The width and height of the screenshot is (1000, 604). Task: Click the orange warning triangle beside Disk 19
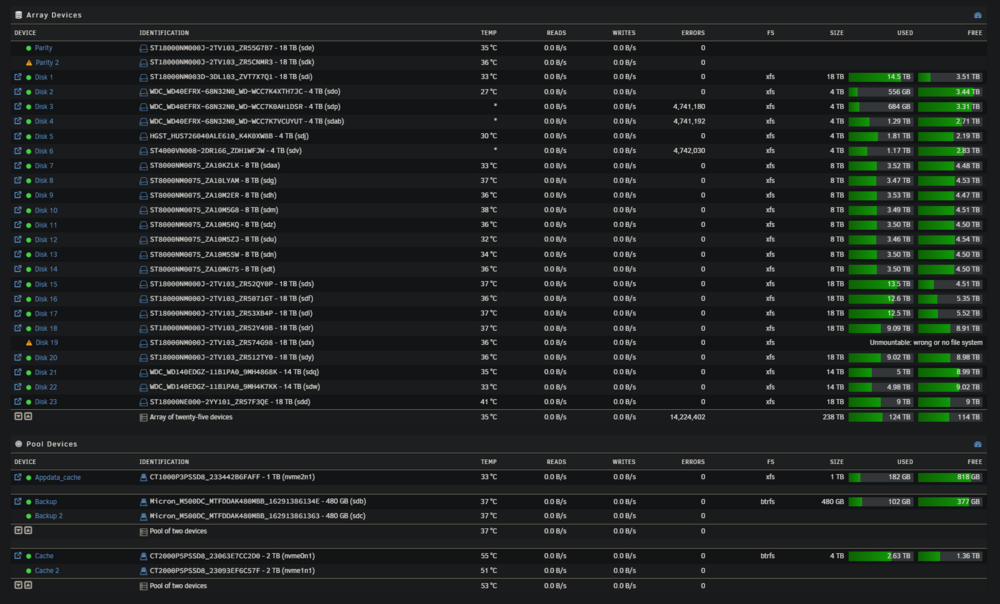click(x=29, y=343)
